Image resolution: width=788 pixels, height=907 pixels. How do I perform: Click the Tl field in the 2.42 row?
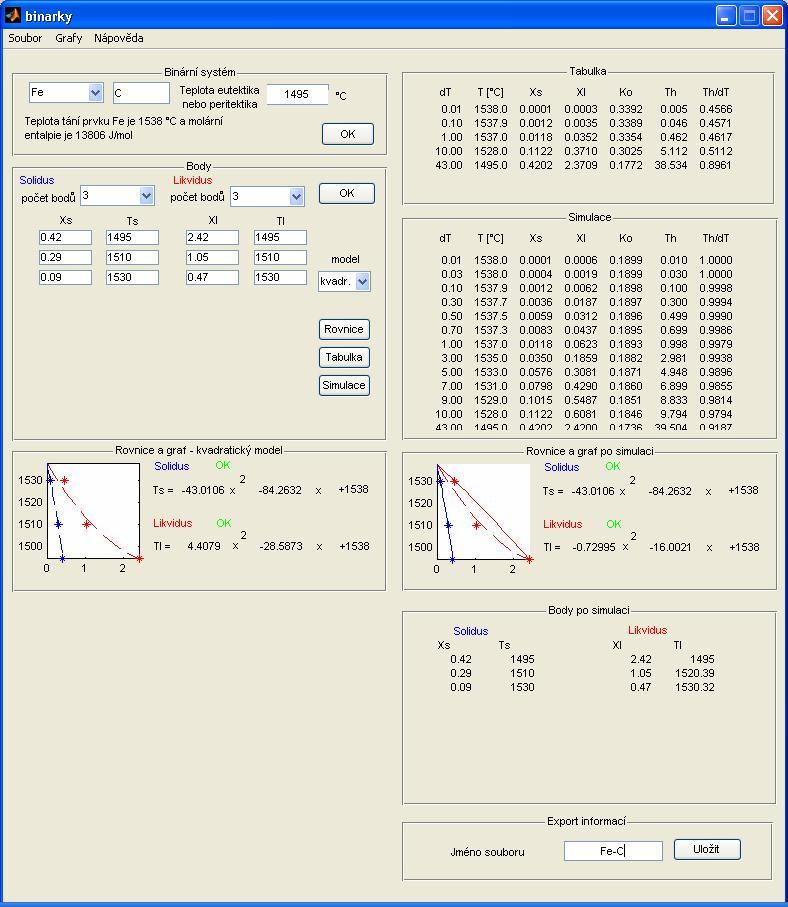(x=281, y=237)
